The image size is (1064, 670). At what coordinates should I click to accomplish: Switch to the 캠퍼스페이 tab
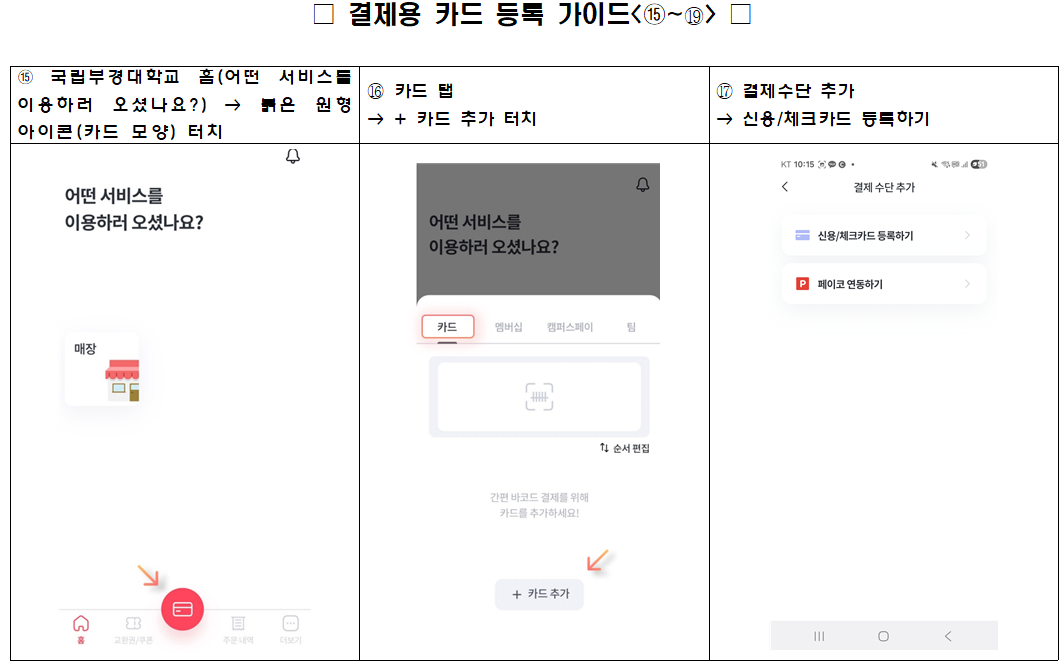[570, 327]
